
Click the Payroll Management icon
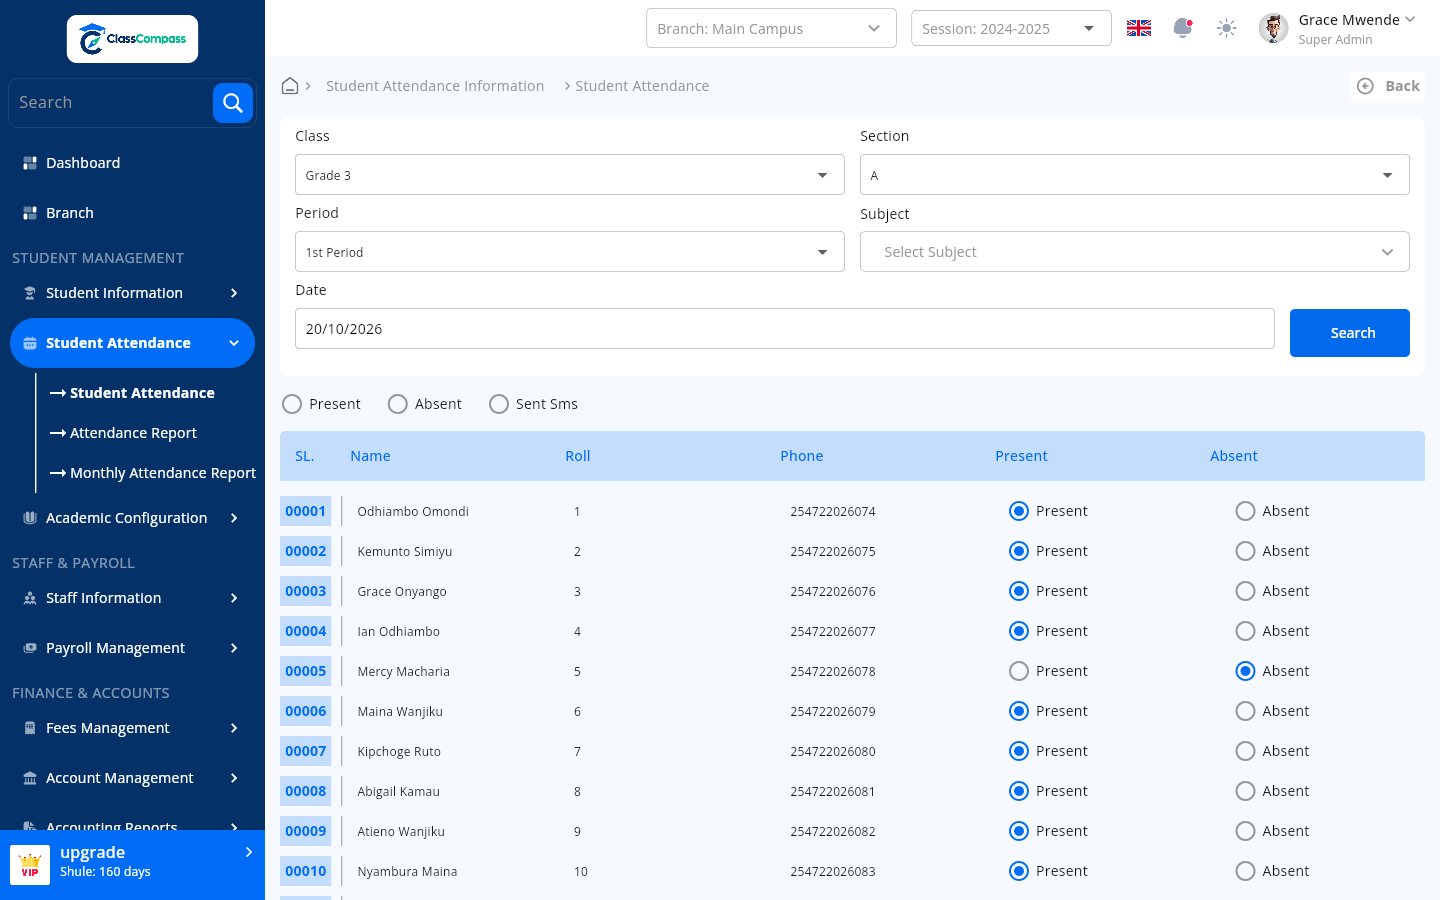point(30,648)
